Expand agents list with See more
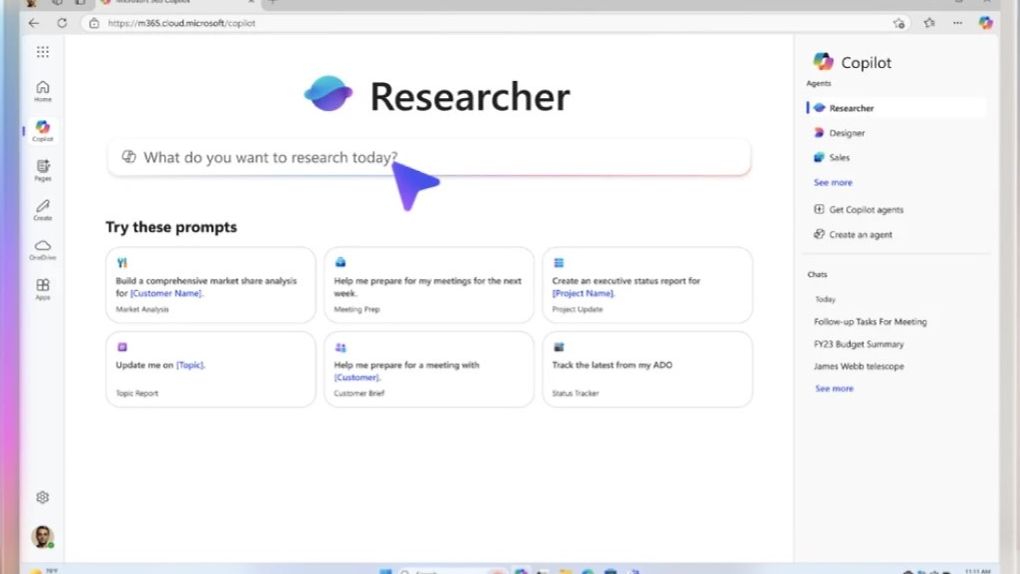The image size is (1020, 574). tap(833, 183)
